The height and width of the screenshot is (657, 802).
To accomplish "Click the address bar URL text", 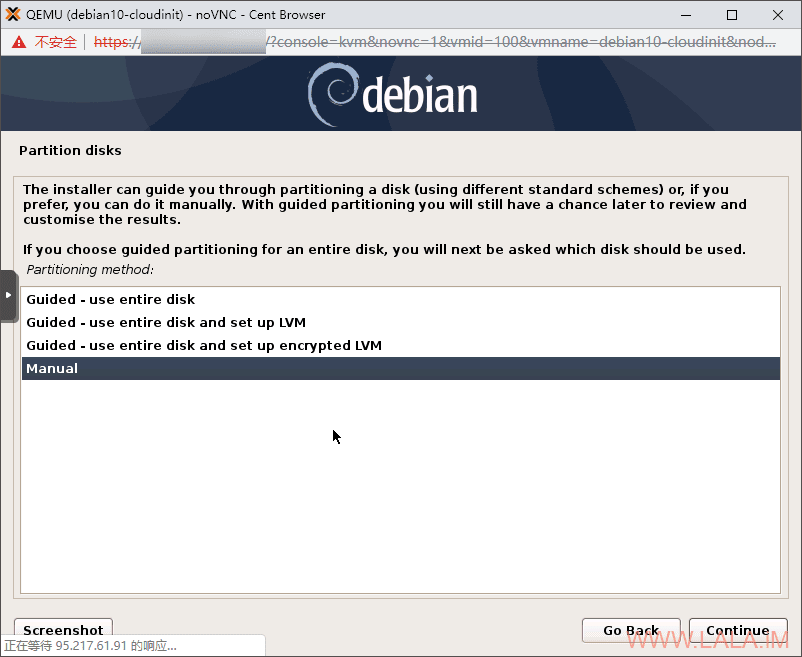I will [x=435, y=42].
